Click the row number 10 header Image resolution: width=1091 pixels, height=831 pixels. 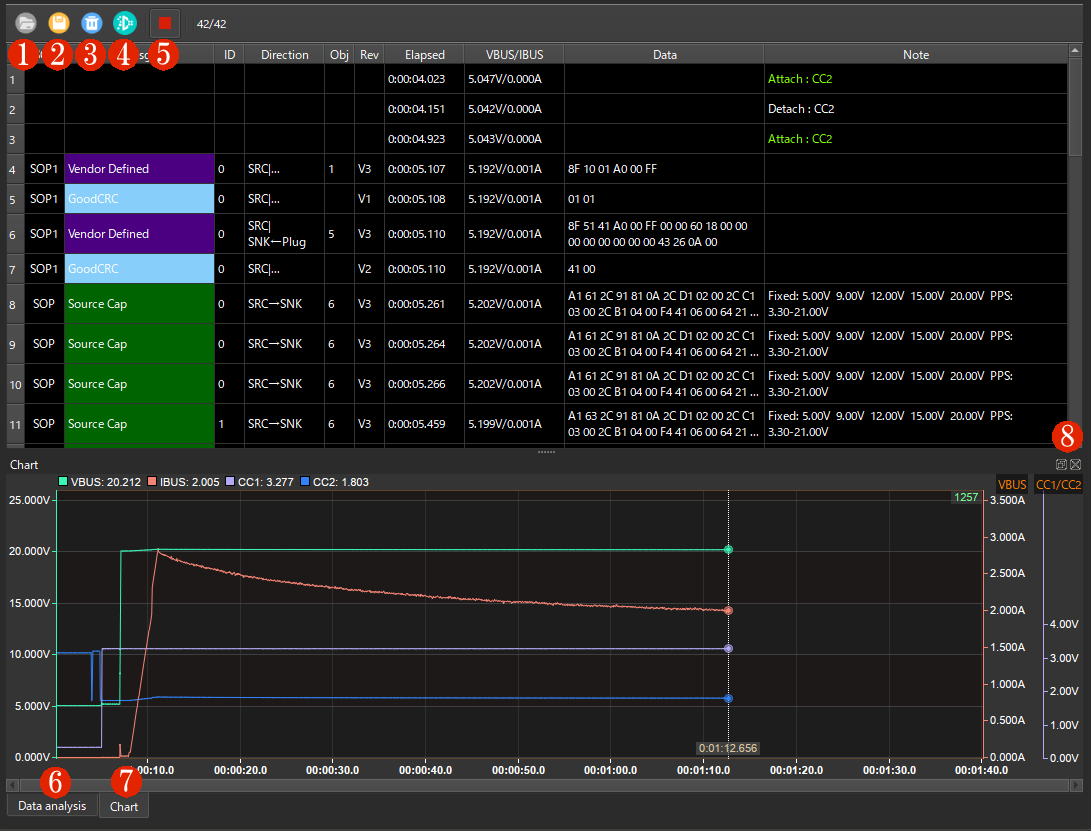tap(15, 384)
